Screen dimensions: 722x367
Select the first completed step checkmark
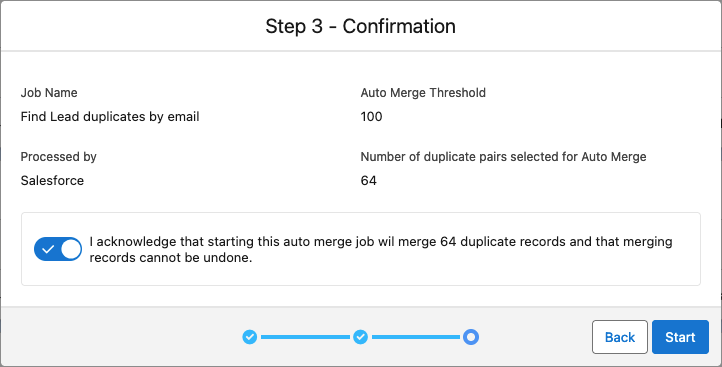(x=250, y=337)
